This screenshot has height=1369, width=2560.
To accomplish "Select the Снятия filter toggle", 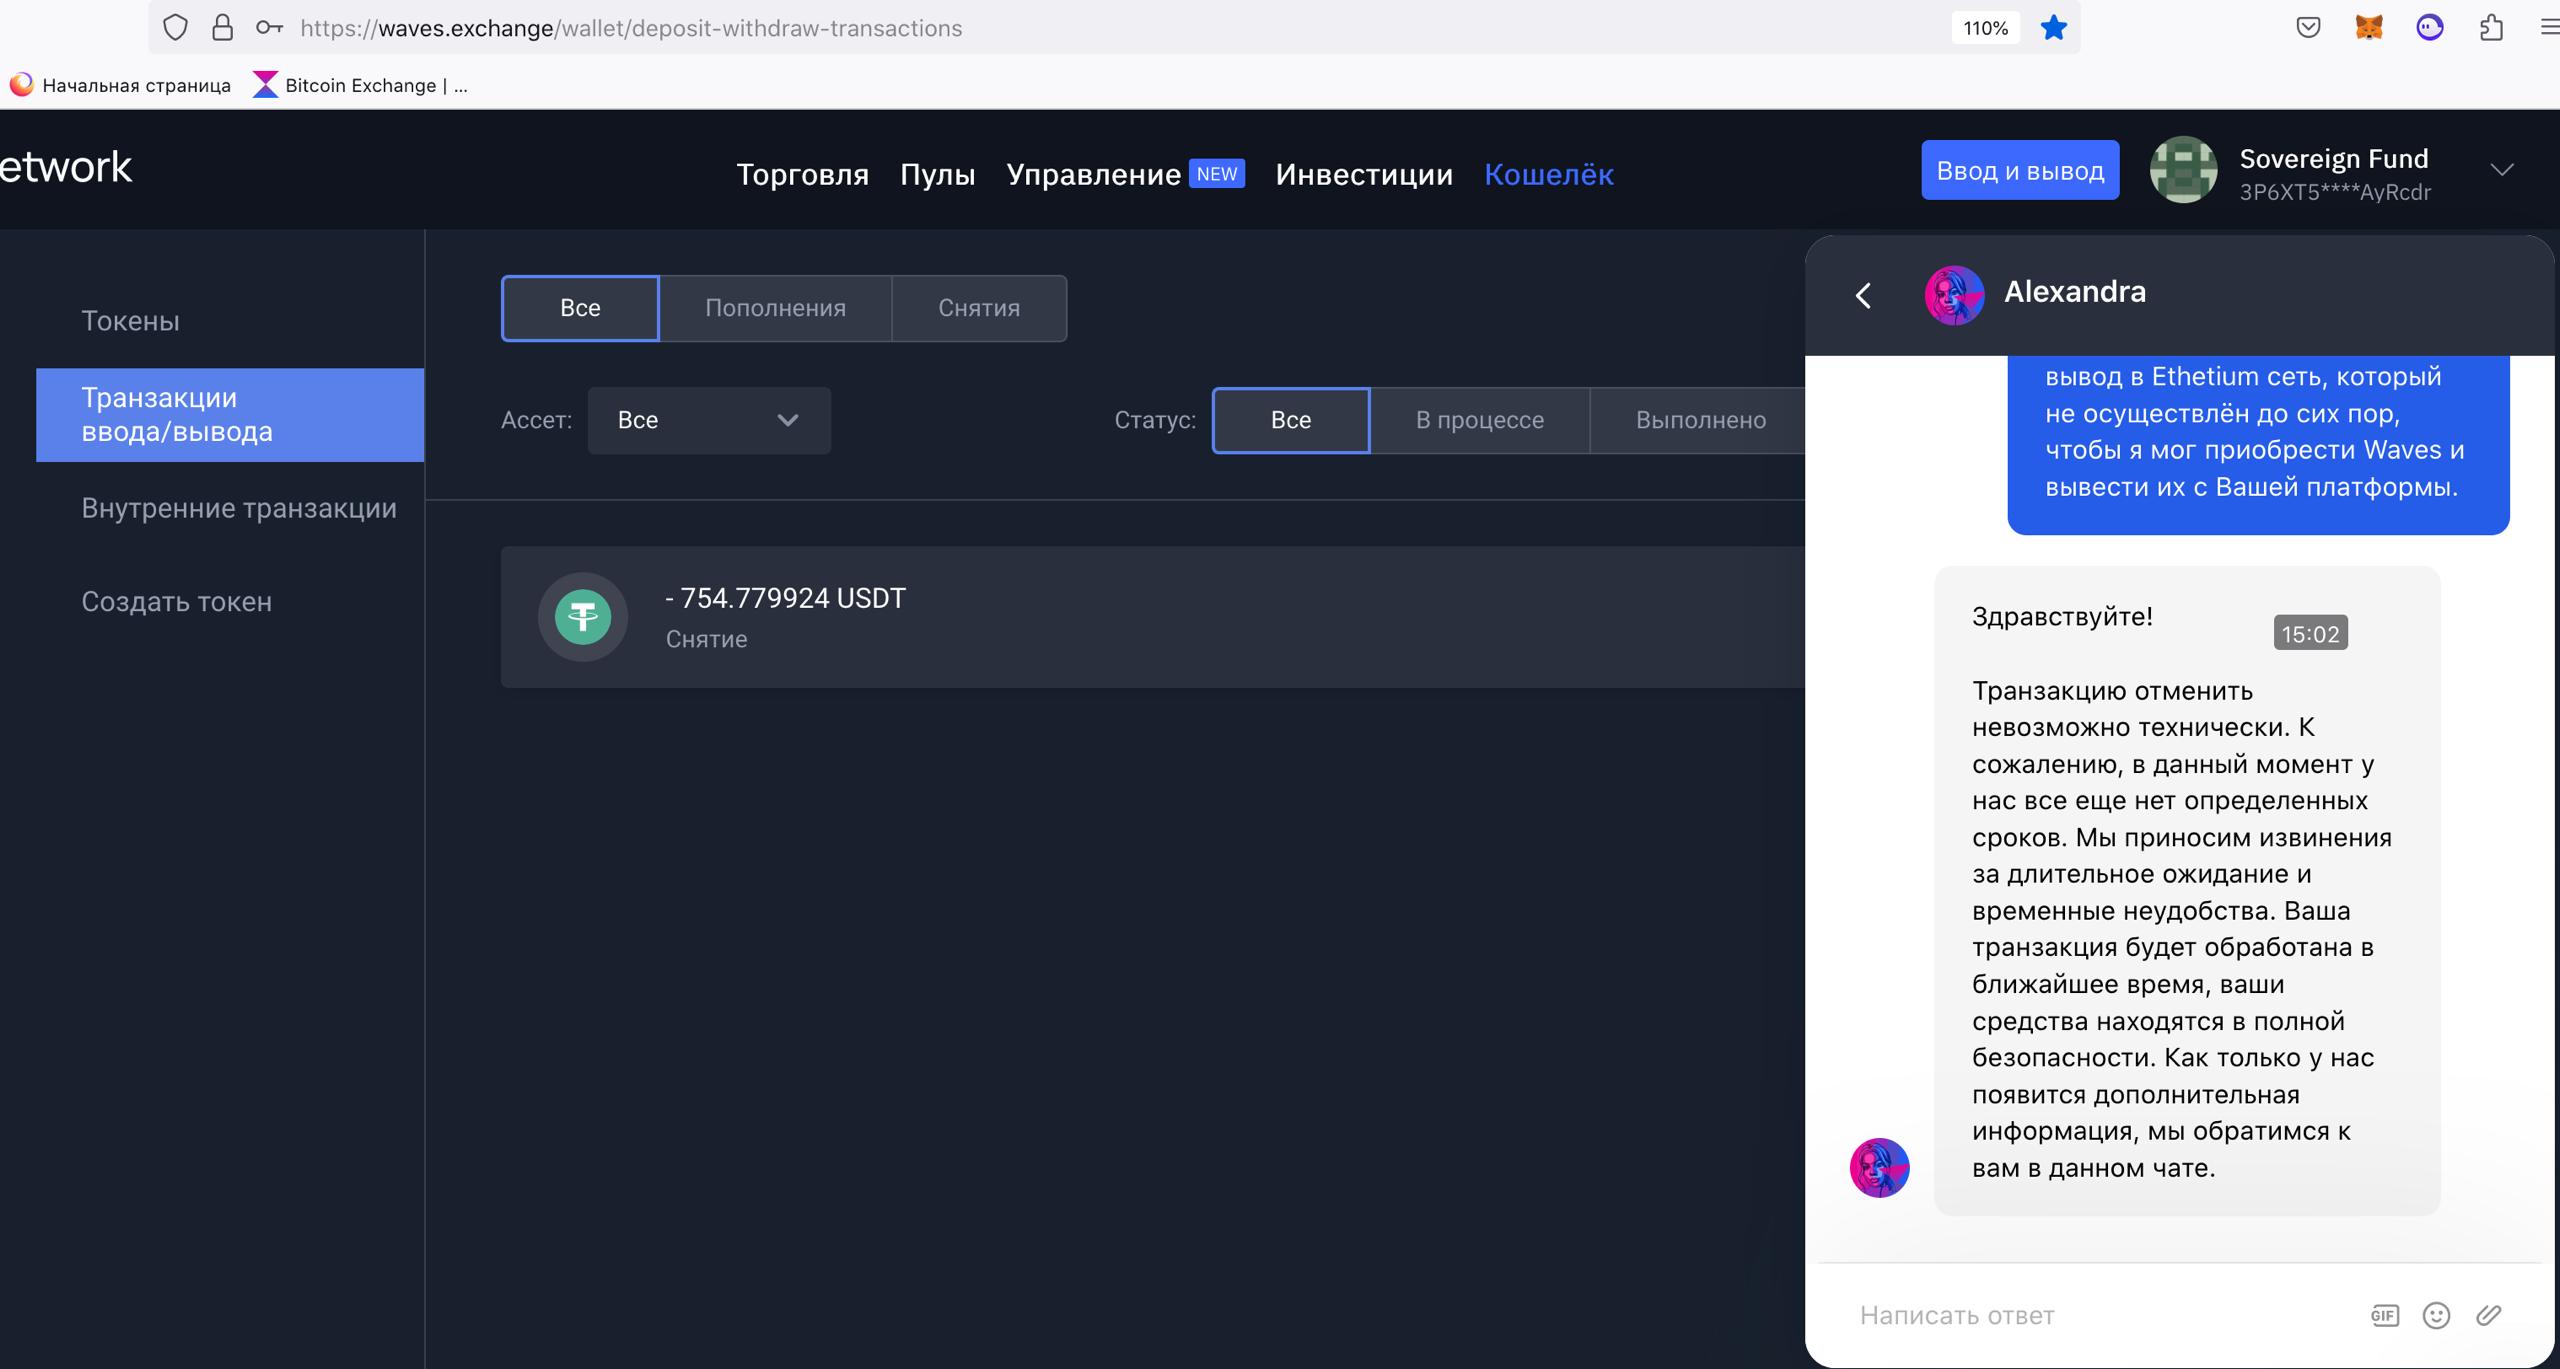I will (978, 308).
